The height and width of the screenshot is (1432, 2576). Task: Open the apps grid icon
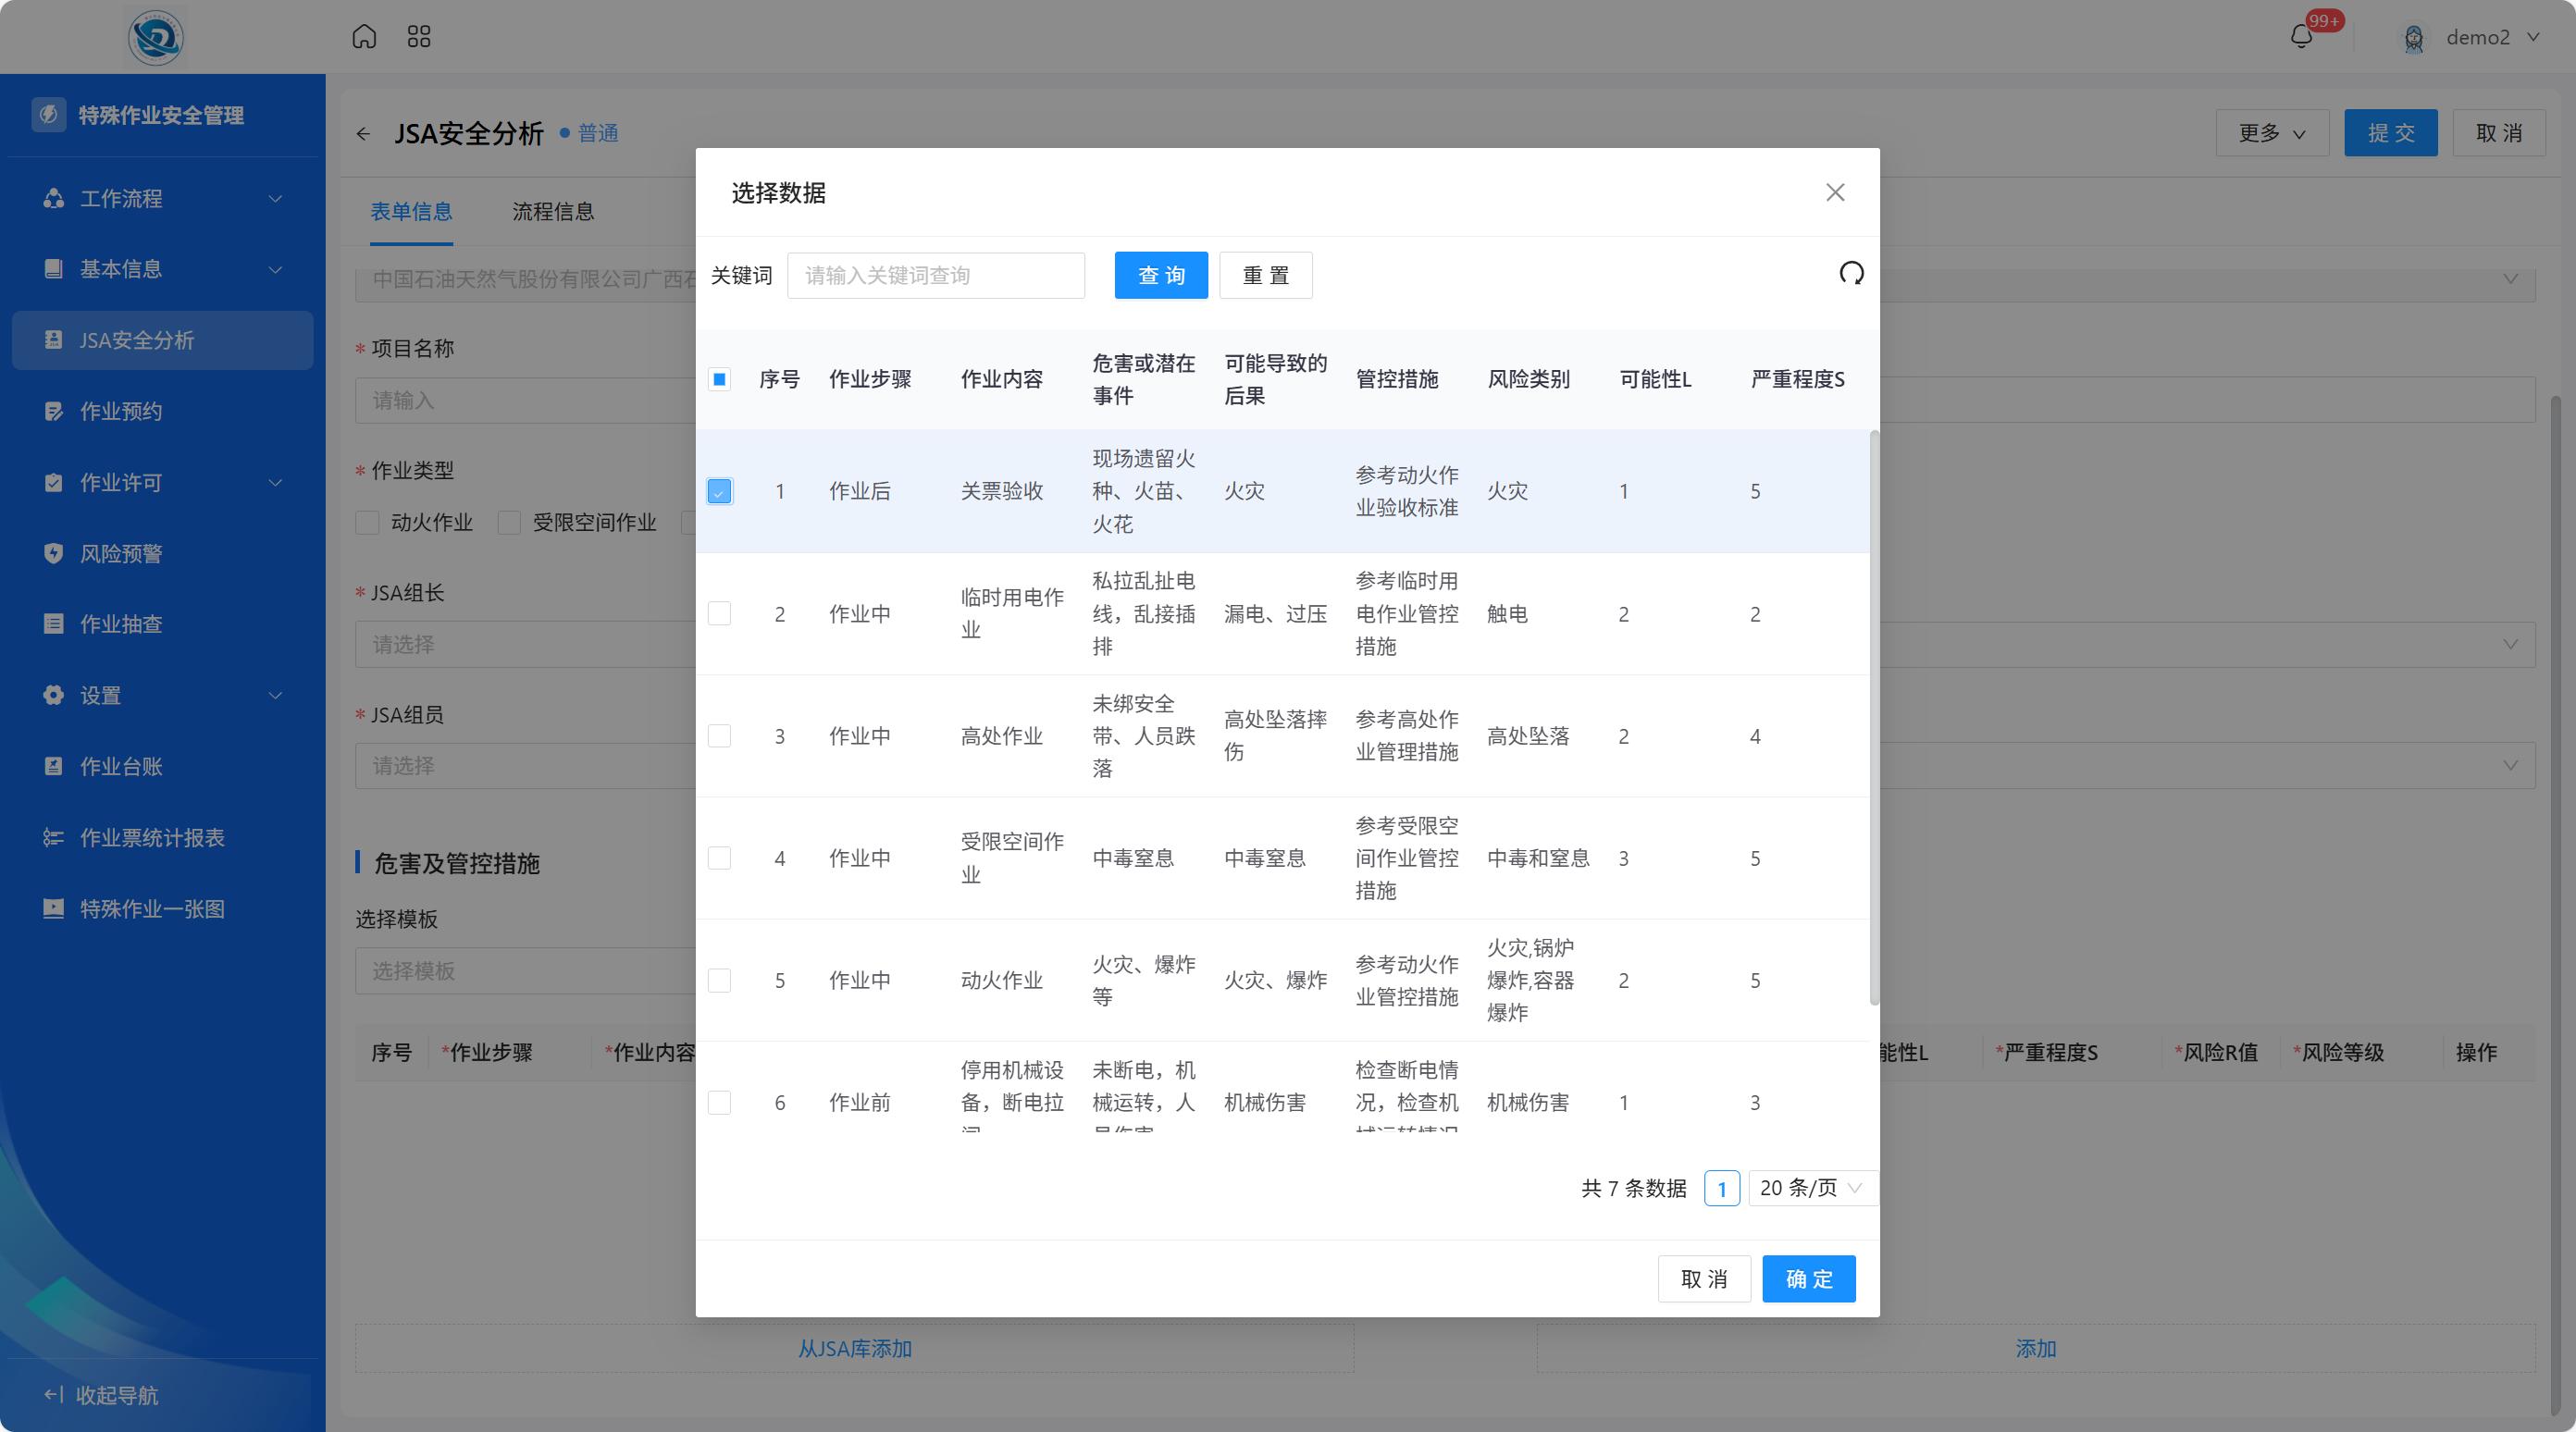pos(419,37)
